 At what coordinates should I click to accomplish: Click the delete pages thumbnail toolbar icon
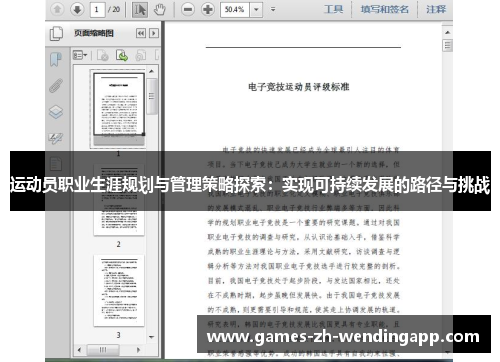click(x=103, y=55)
